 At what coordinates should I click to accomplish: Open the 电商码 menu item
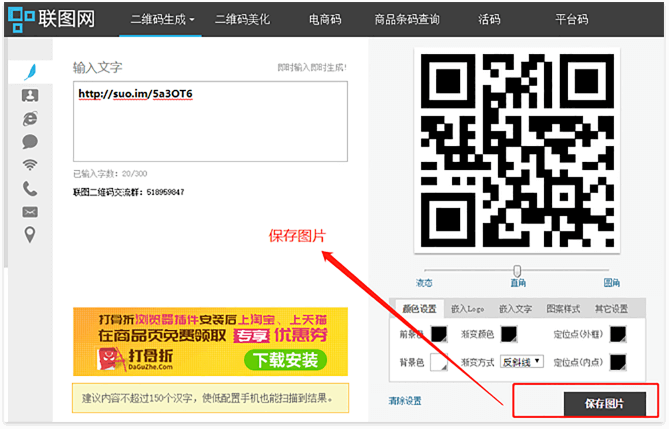pyautogui.click(x=325, y=20)
